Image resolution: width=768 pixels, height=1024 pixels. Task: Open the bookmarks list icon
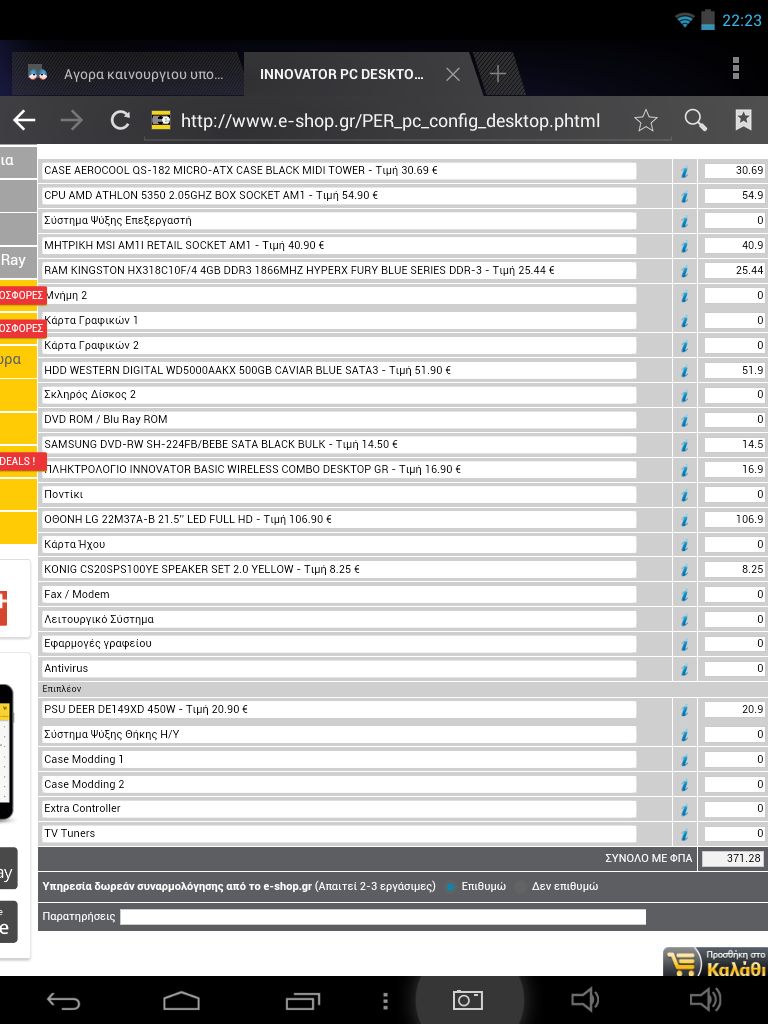(743, 120)
